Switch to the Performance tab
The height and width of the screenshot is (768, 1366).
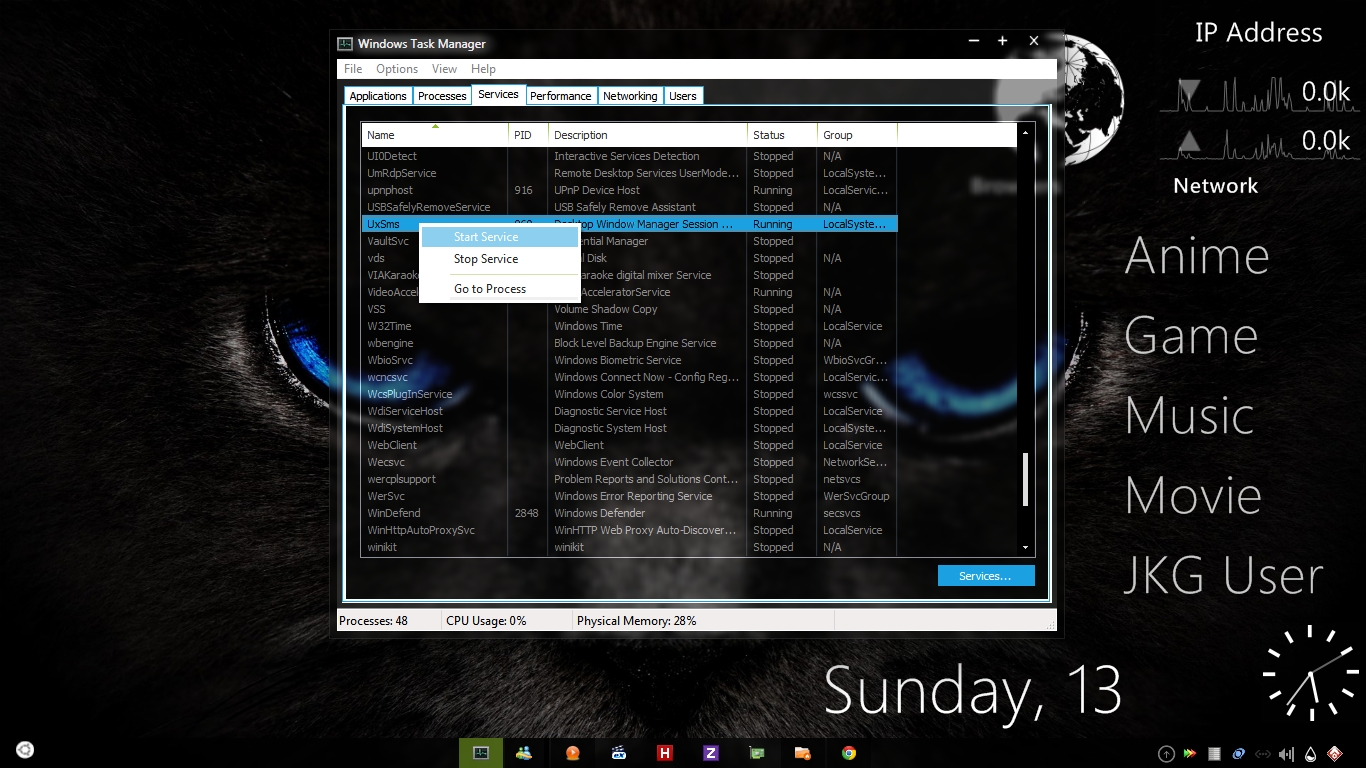(560, 96)
